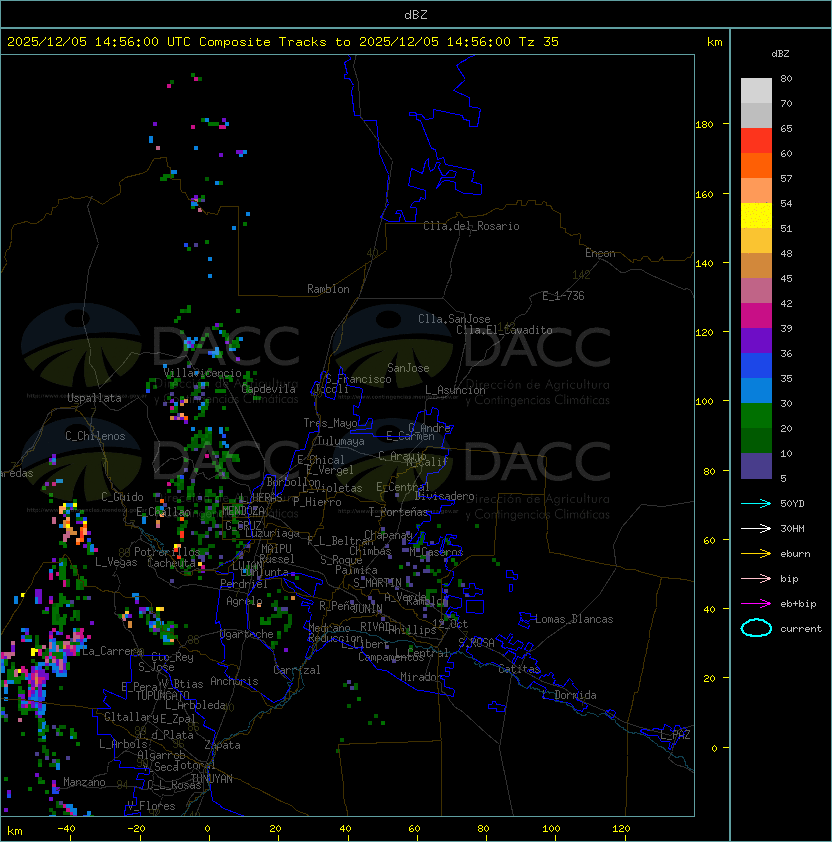
Task: Click the 'Lomas_Blancas' map label
Action: coord(574,619)
